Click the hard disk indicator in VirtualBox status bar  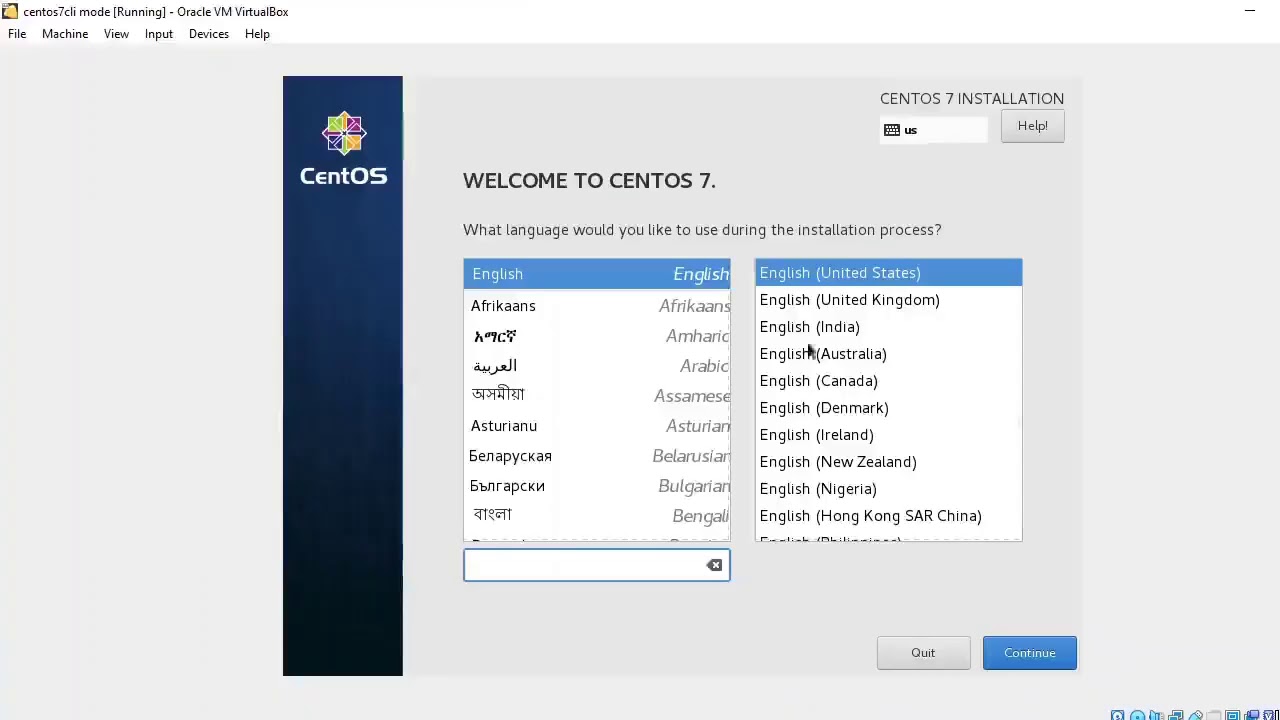1118,716
